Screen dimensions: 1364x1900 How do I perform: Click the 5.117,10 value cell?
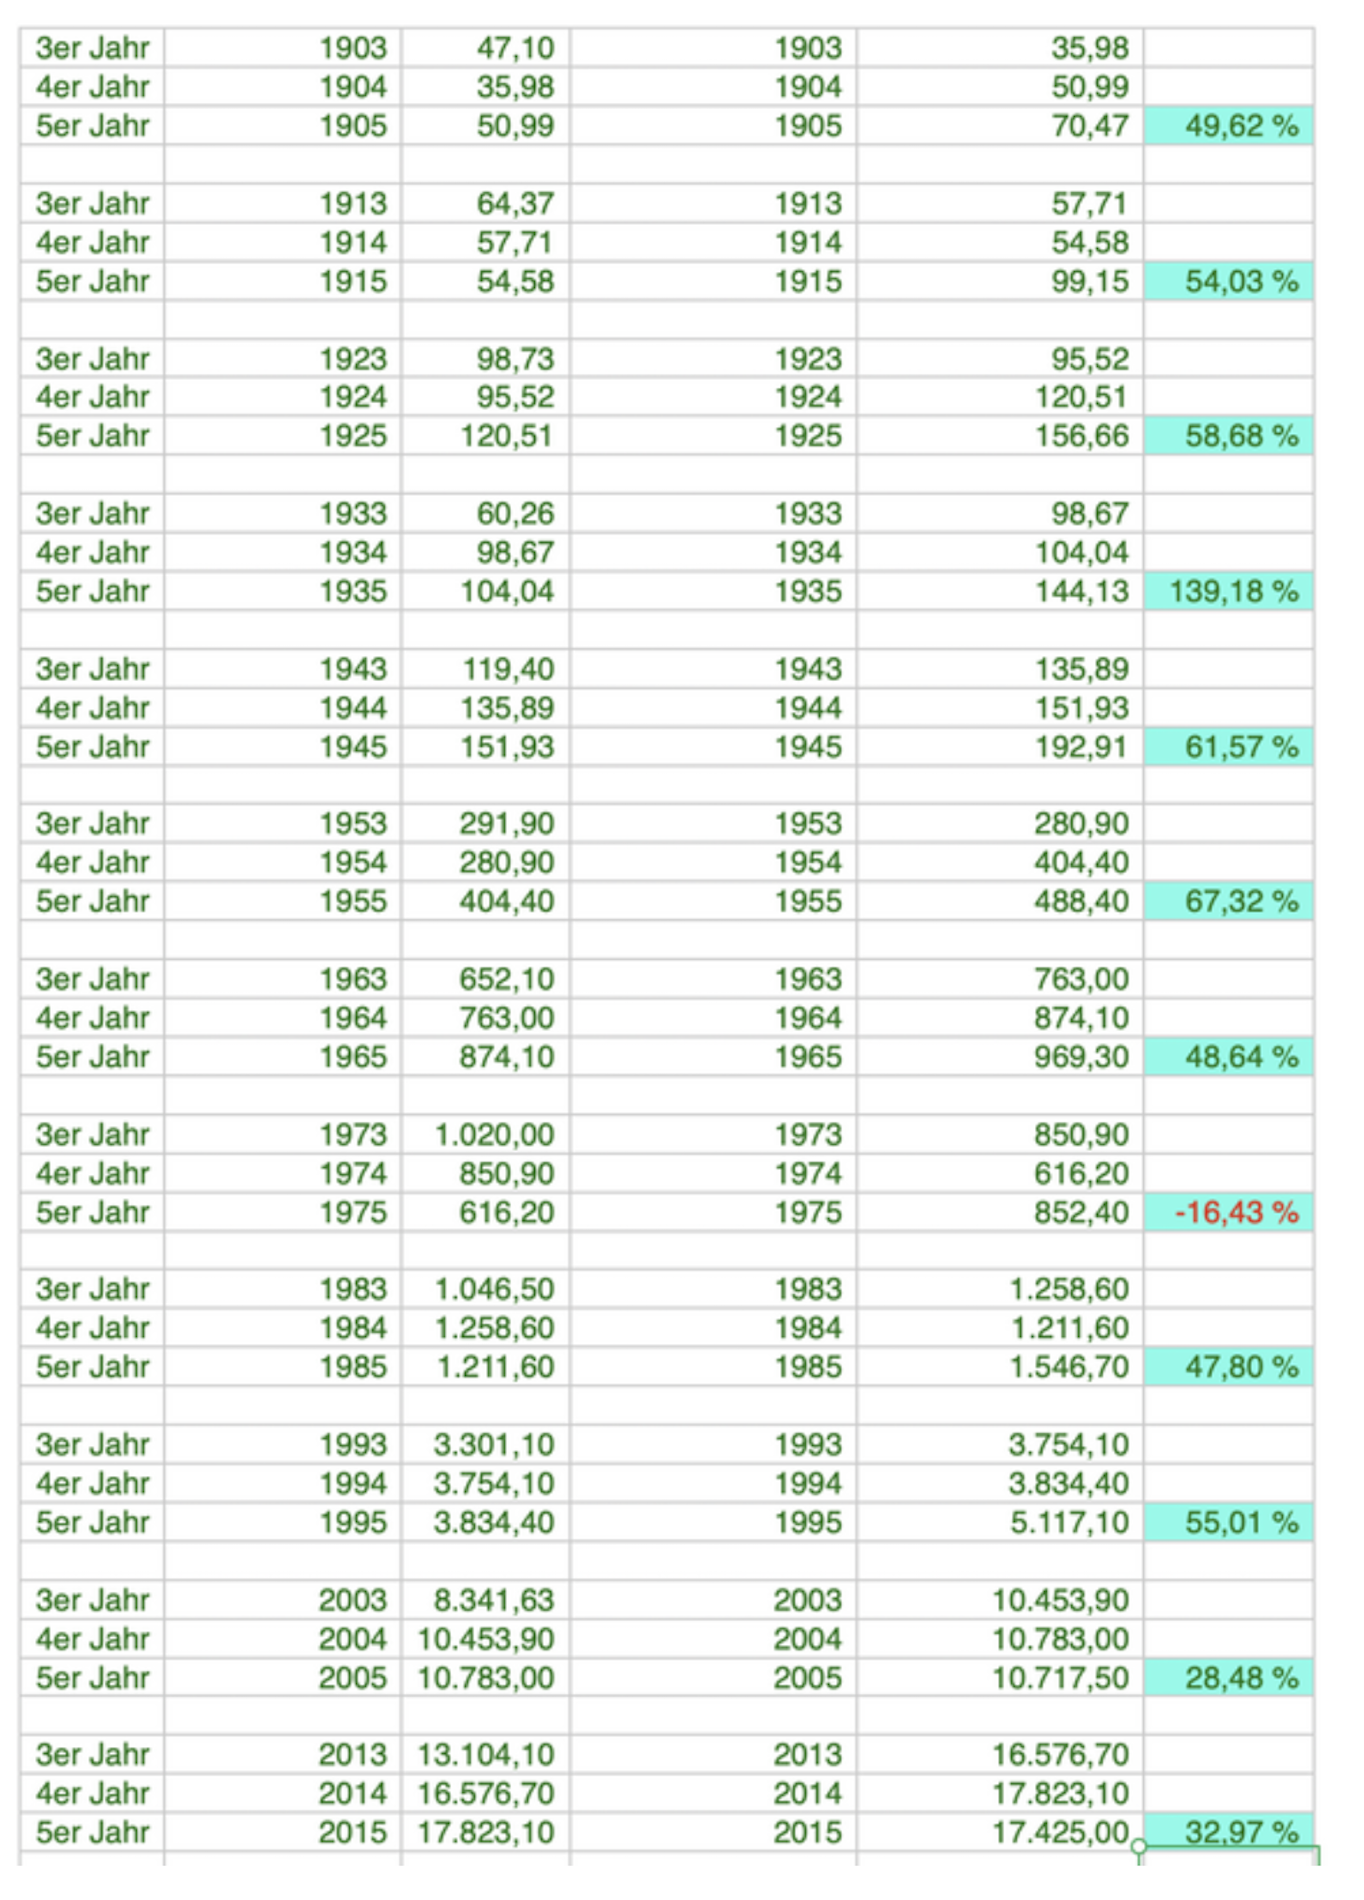point(1000,1522)
